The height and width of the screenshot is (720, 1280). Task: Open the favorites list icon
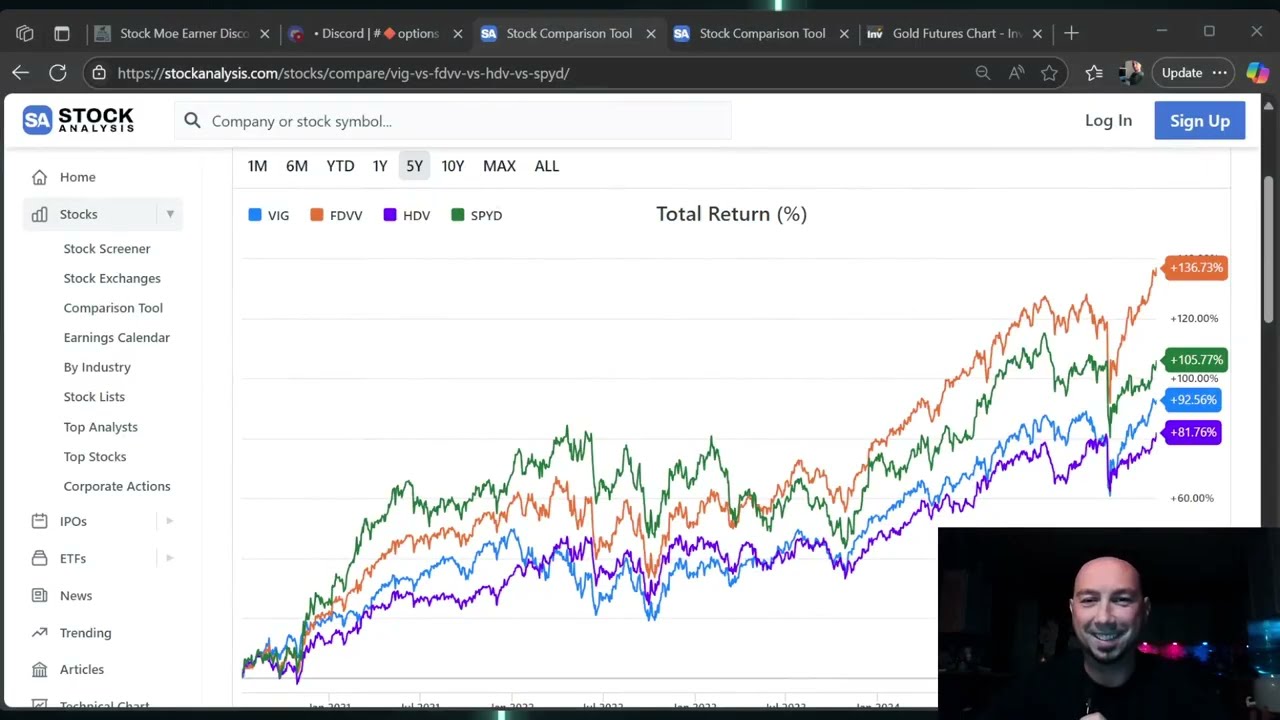[x=1094, y=73]
